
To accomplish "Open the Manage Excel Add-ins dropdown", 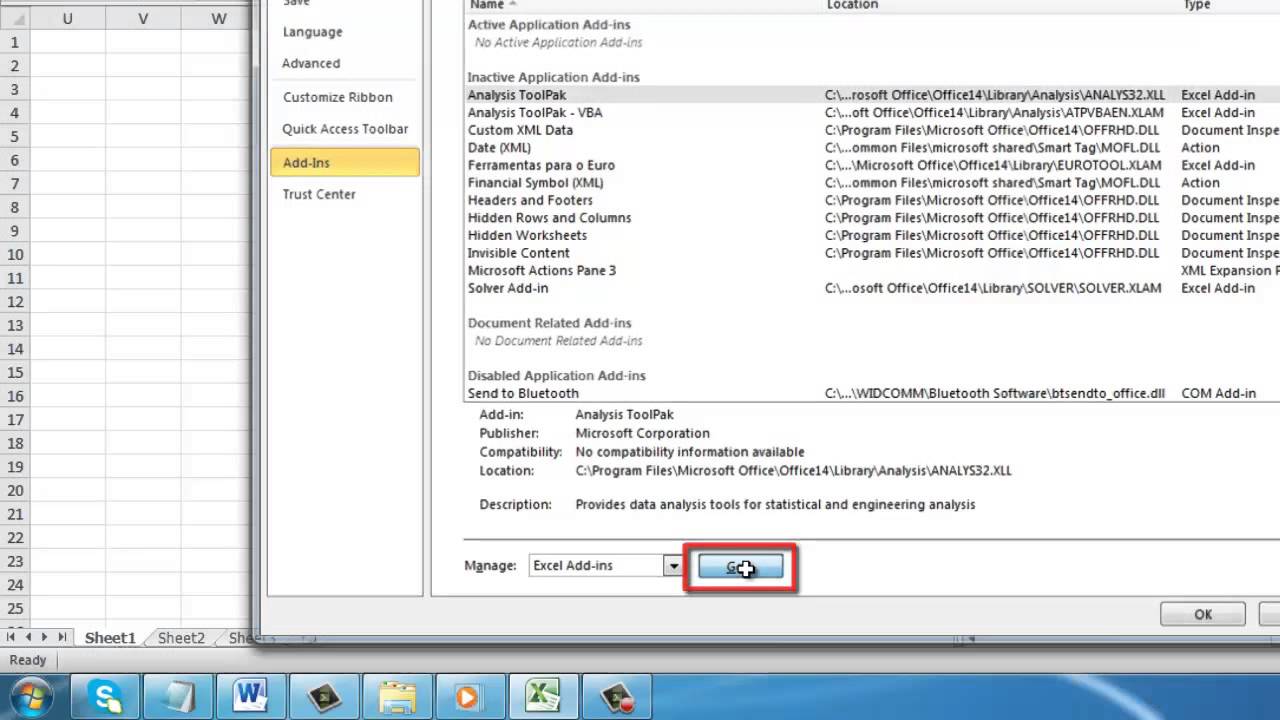I will [x=673, y=566].
